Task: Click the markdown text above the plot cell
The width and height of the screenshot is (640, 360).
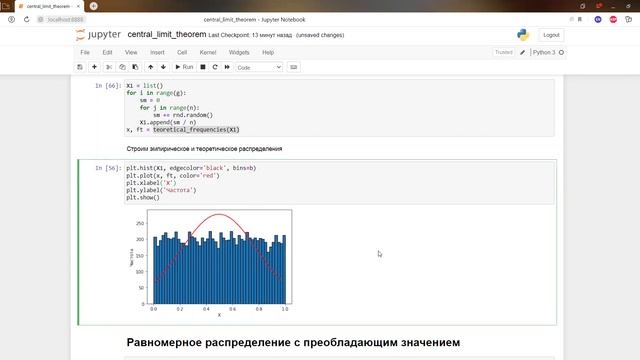Action: coord(204,149)
